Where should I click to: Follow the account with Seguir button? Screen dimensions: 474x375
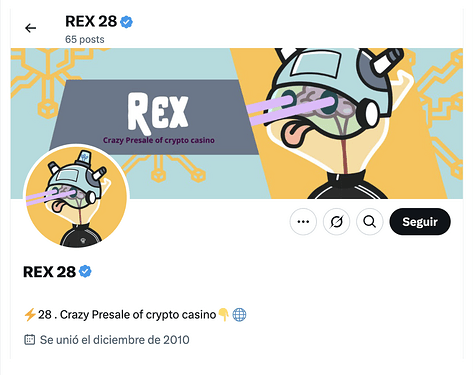point(420,222)
